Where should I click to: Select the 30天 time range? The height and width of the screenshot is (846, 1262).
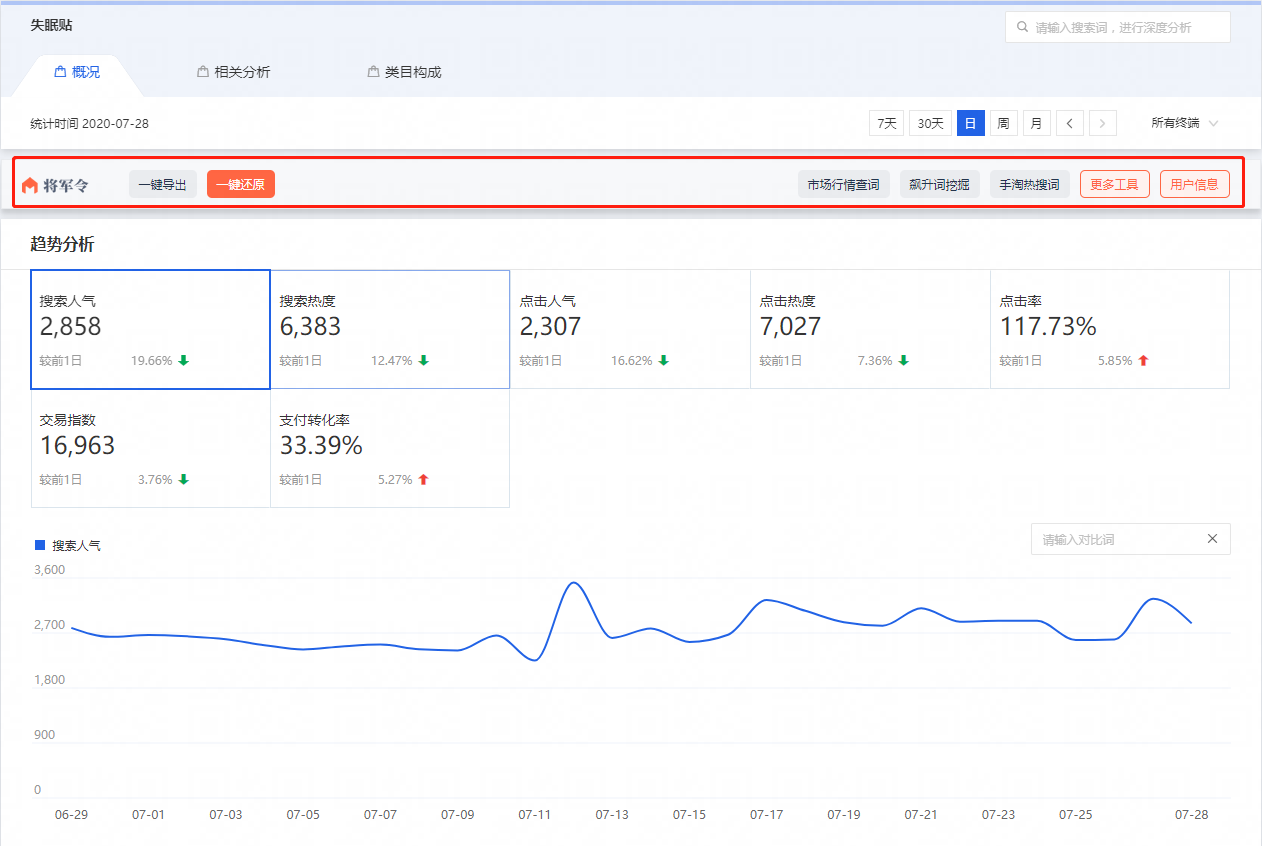930,123
